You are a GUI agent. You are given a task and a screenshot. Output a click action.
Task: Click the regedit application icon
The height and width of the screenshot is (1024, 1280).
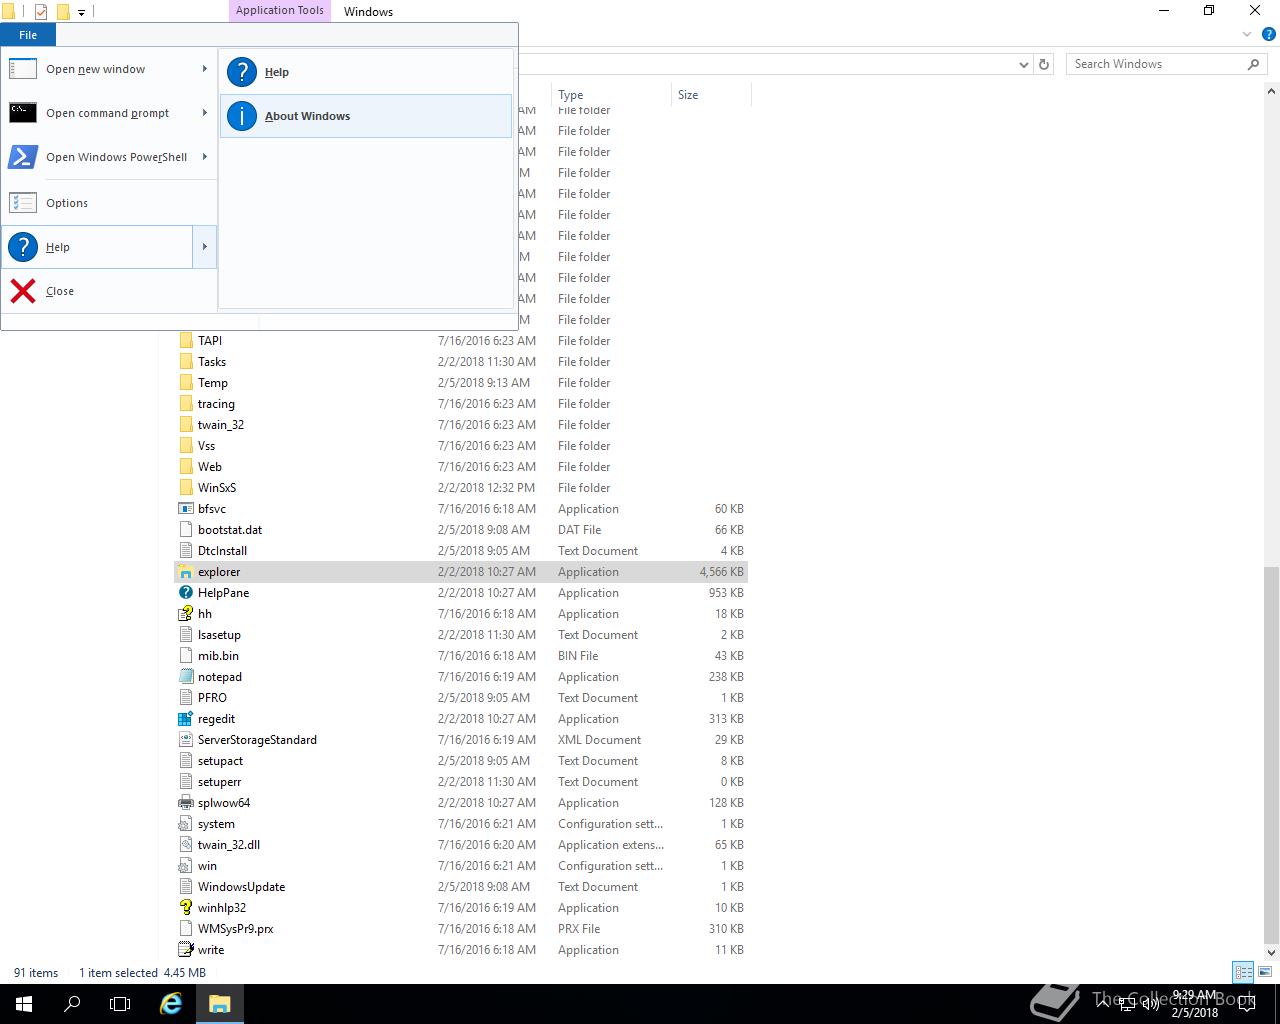pos(185,719)
